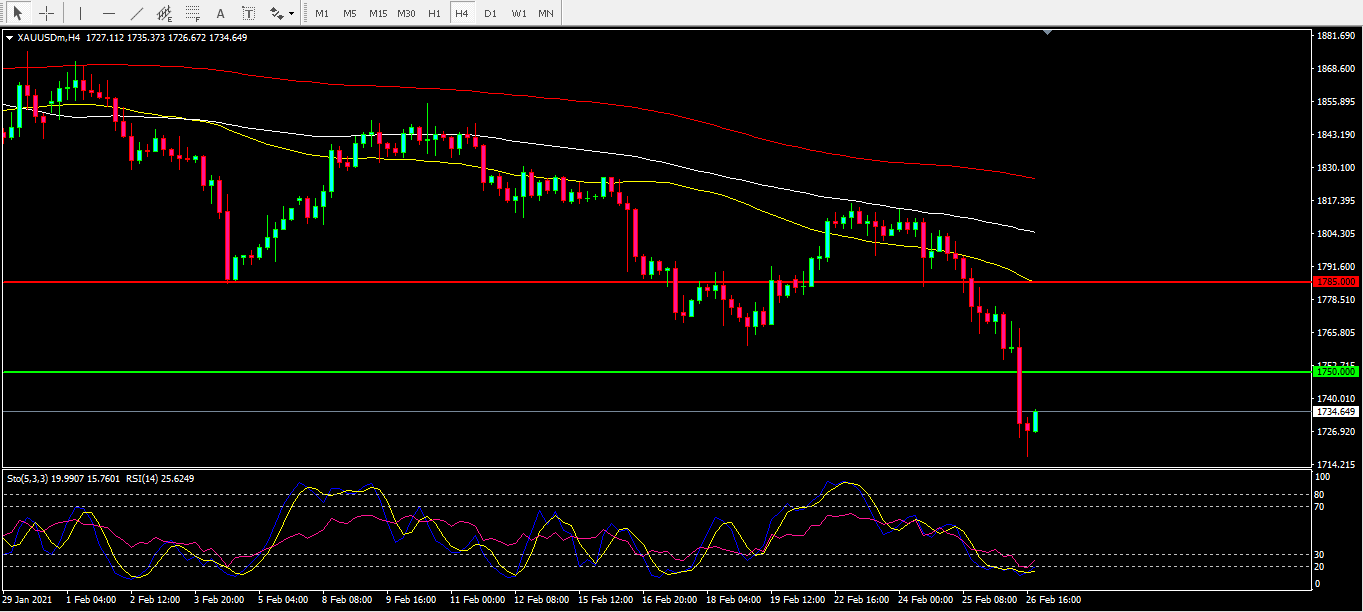Choose the trendline drawing tool

coord(137,13)
